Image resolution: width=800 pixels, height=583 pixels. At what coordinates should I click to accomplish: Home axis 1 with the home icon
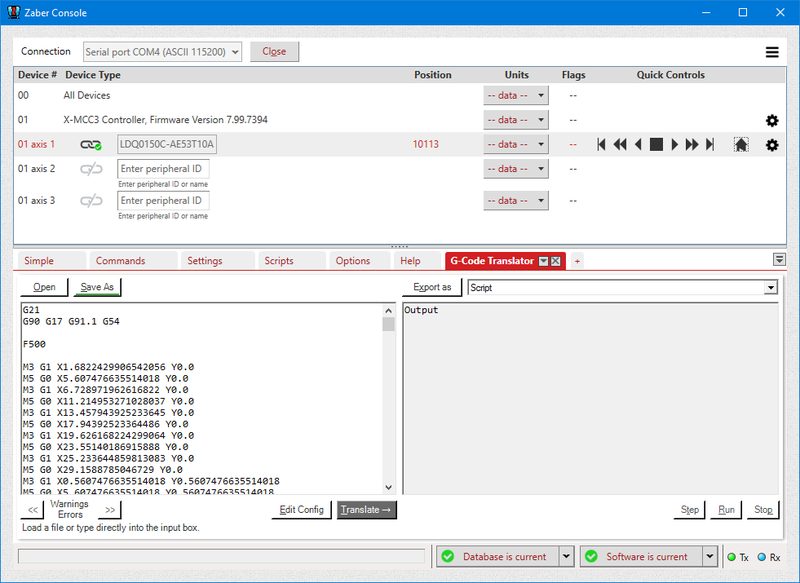pyautogui.click(x=741, y=145)
